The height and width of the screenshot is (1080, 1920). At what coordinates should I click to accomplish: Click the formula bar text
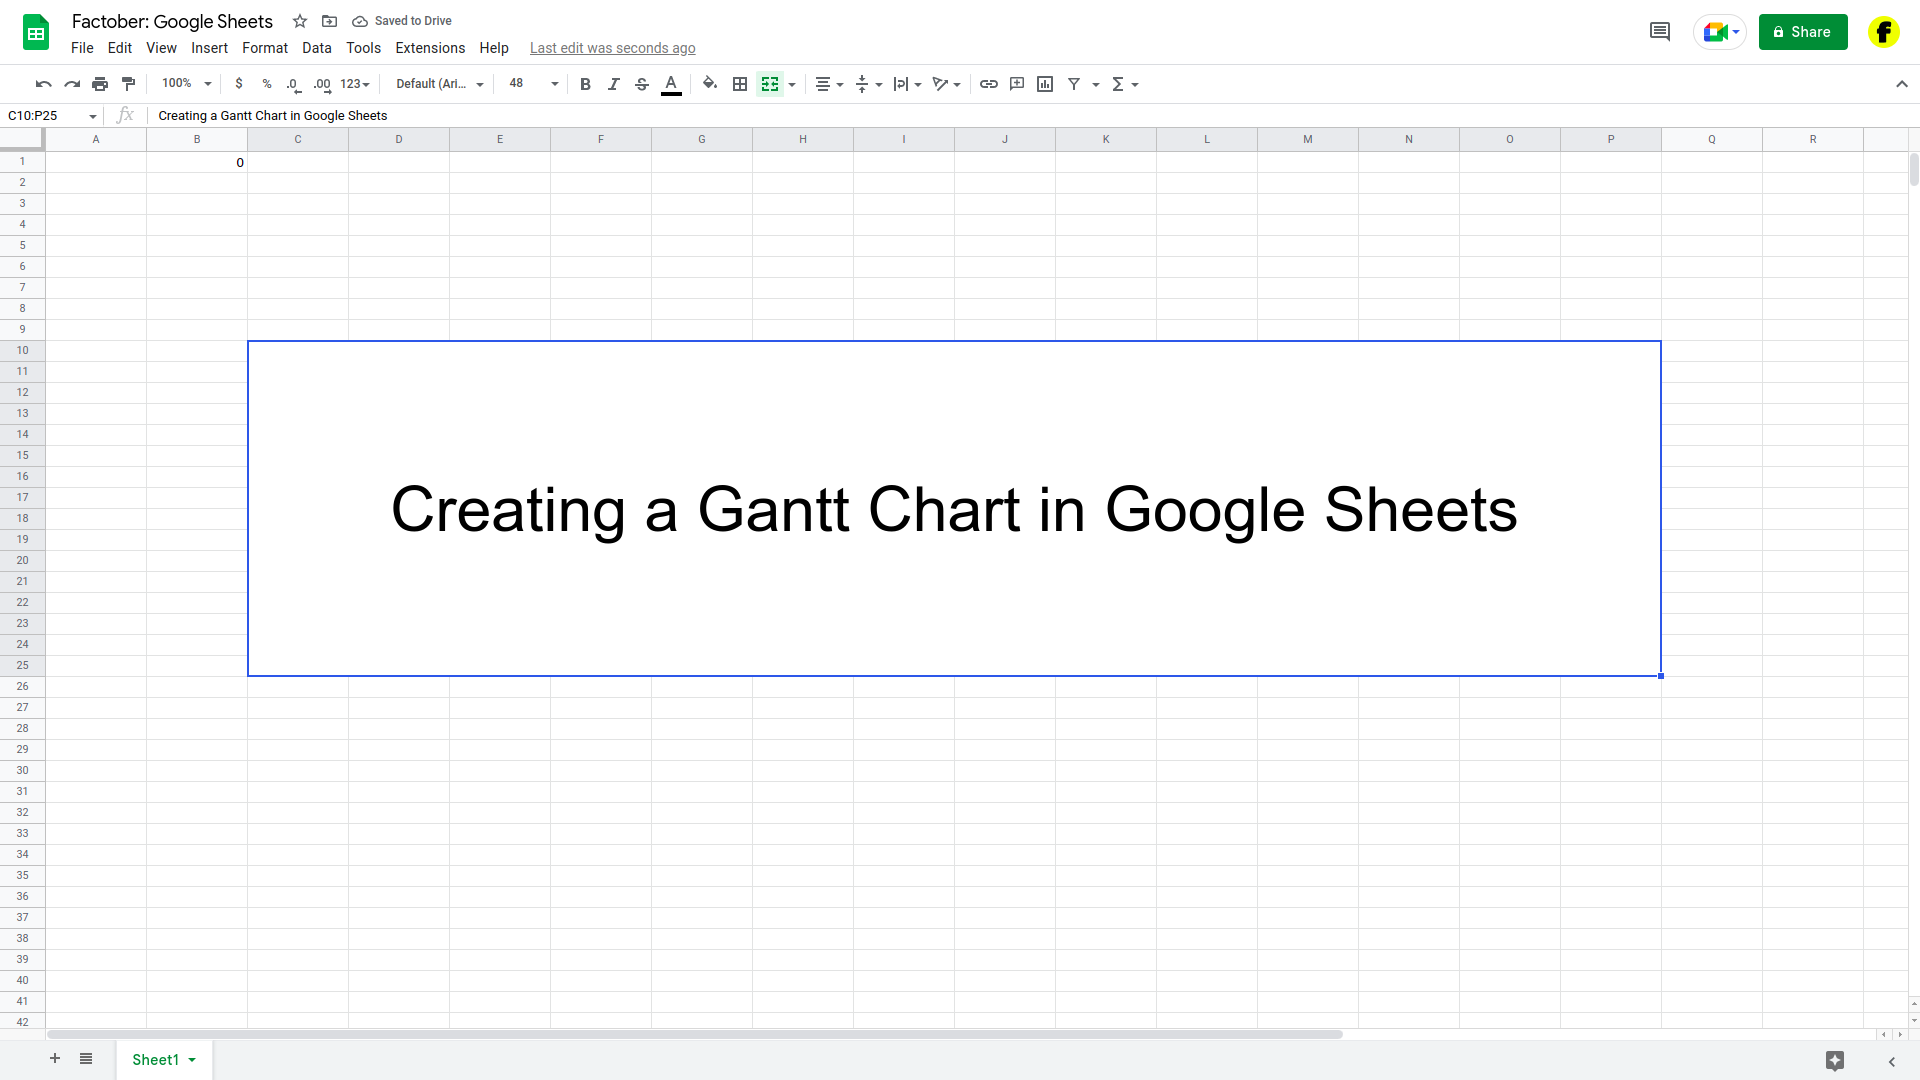click(273, 116)
